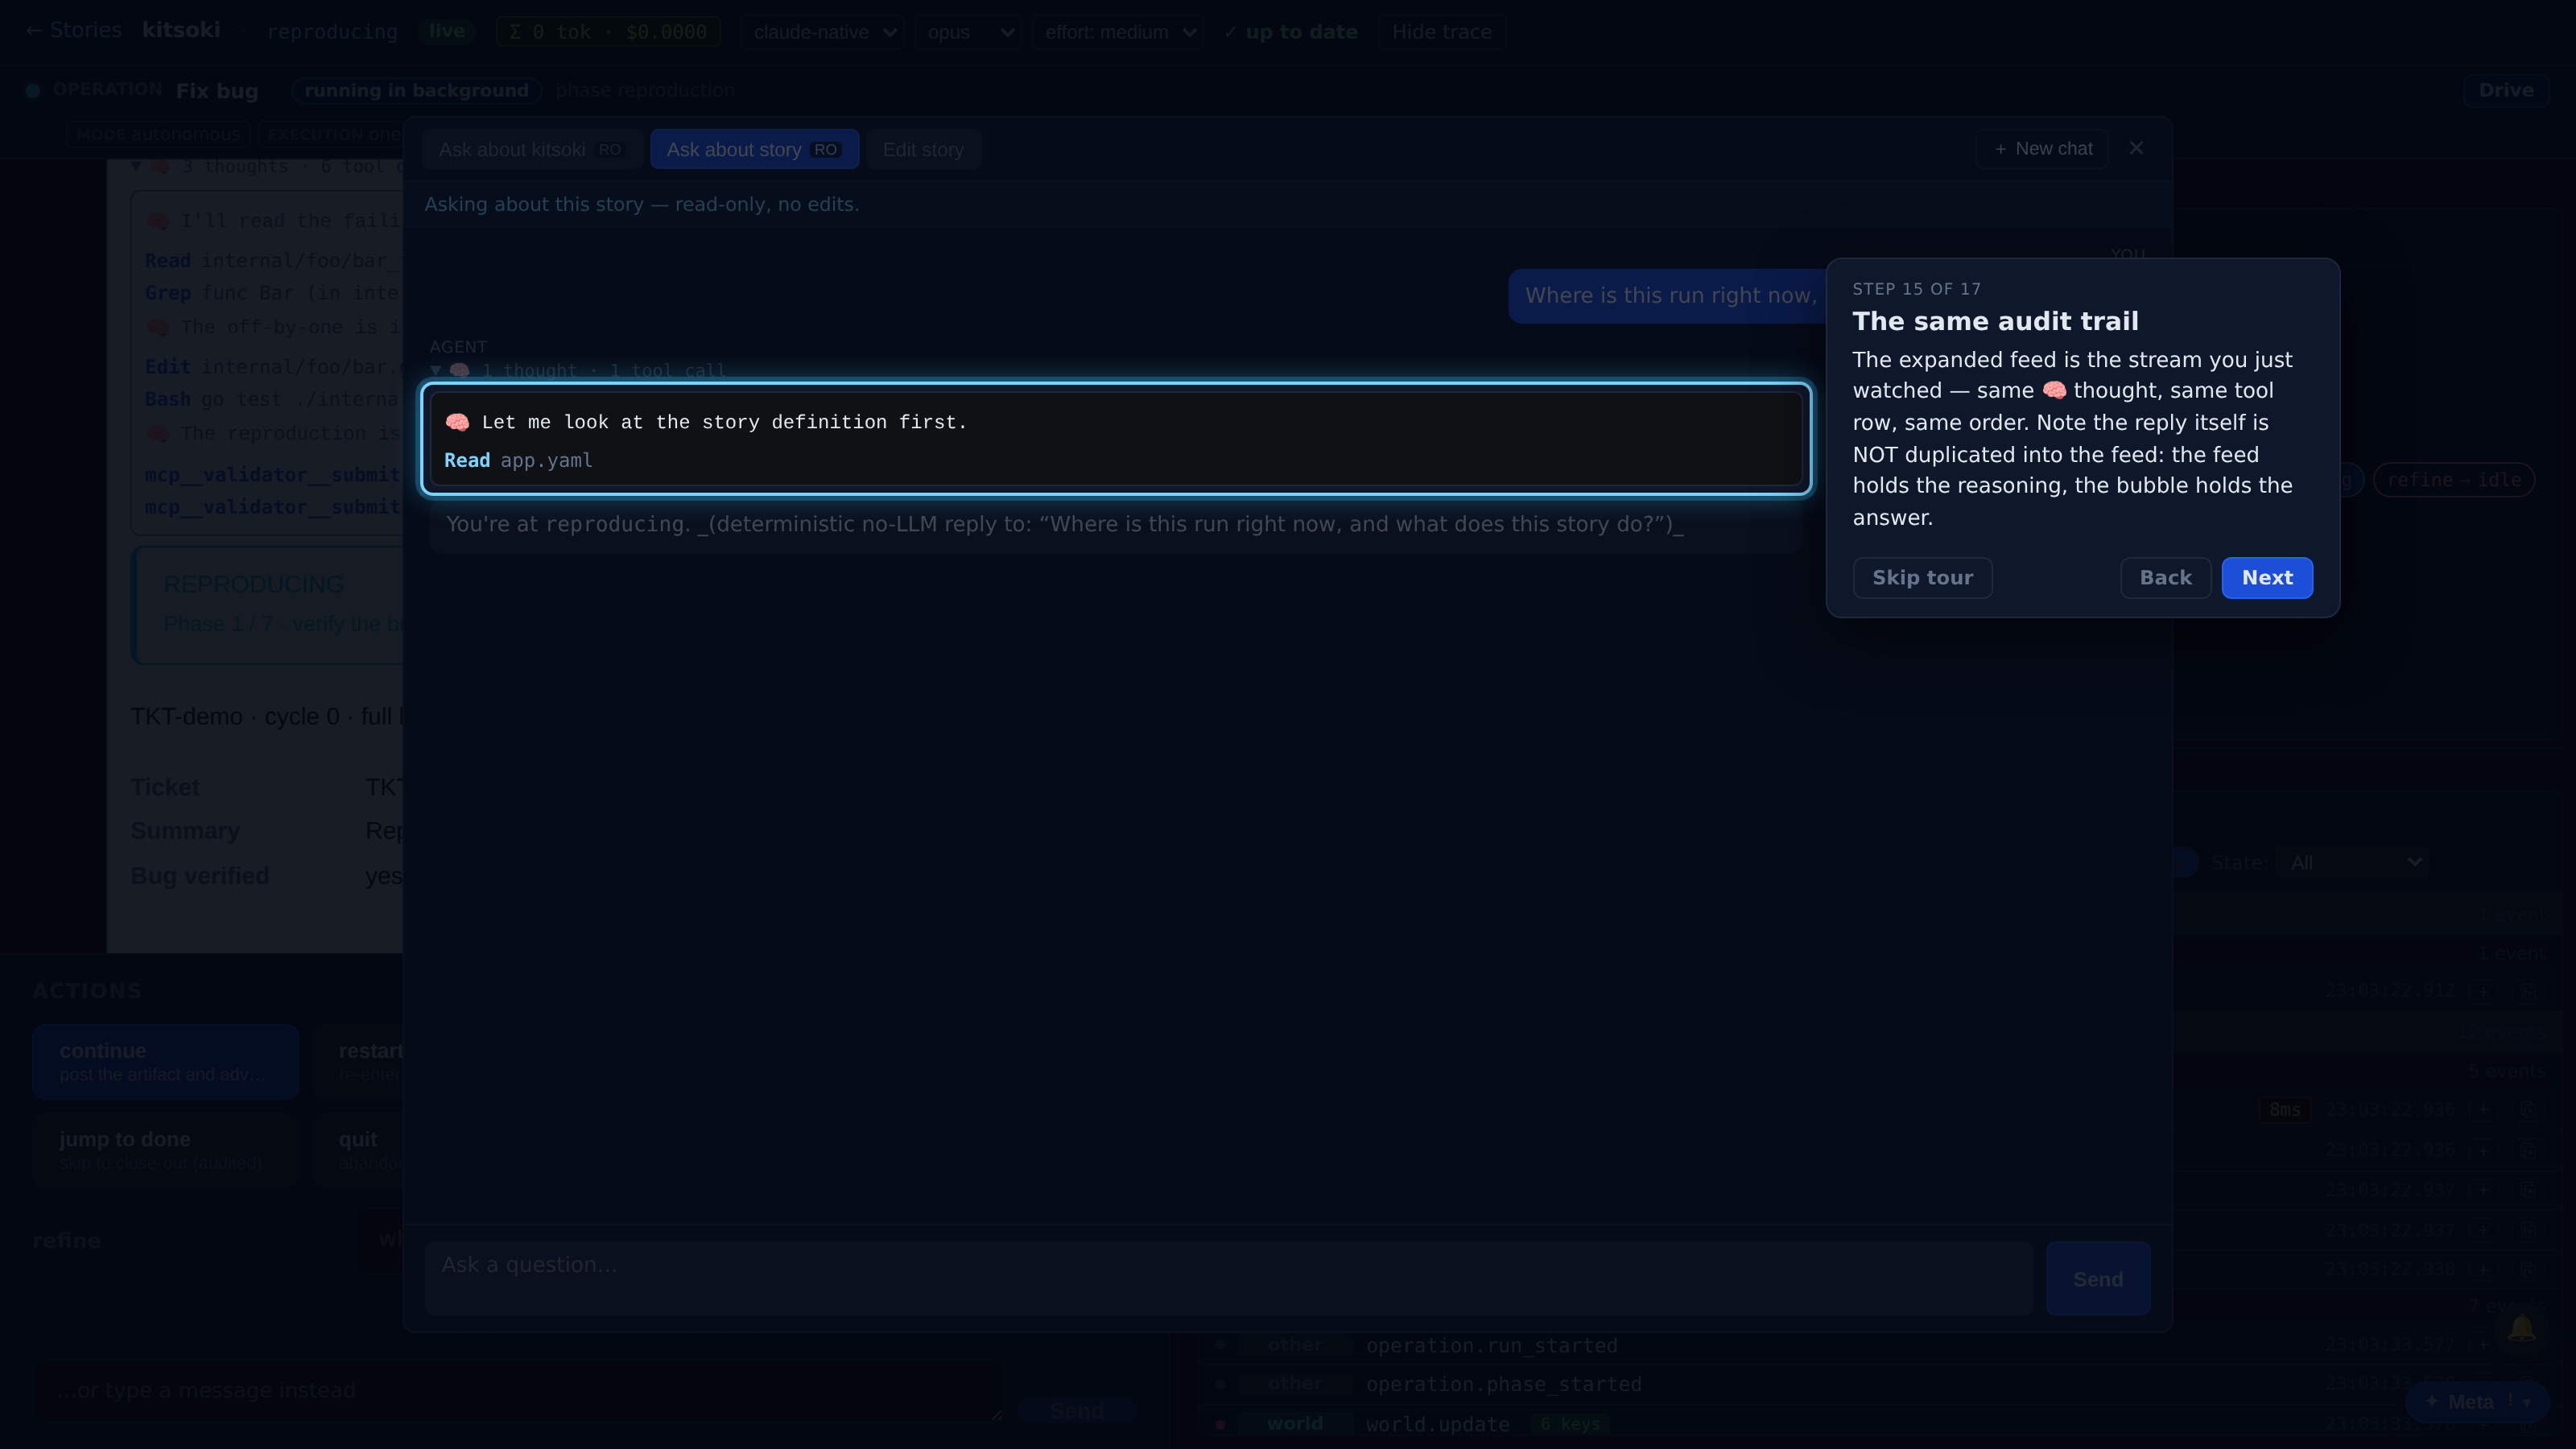The width and height of the screenshot is (2576, 1449).
Task: Click the refine → idle pill
Action: coord(2454,480)
